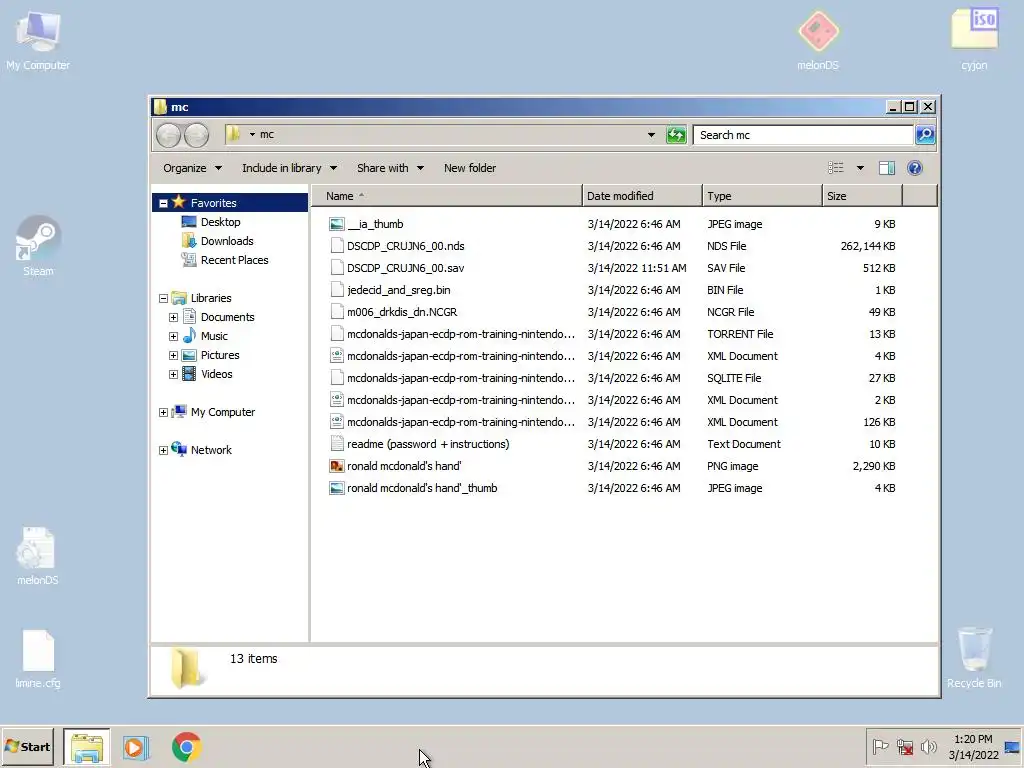
Task: Click the Back navigation button
Action: click(x=168, y=135)
